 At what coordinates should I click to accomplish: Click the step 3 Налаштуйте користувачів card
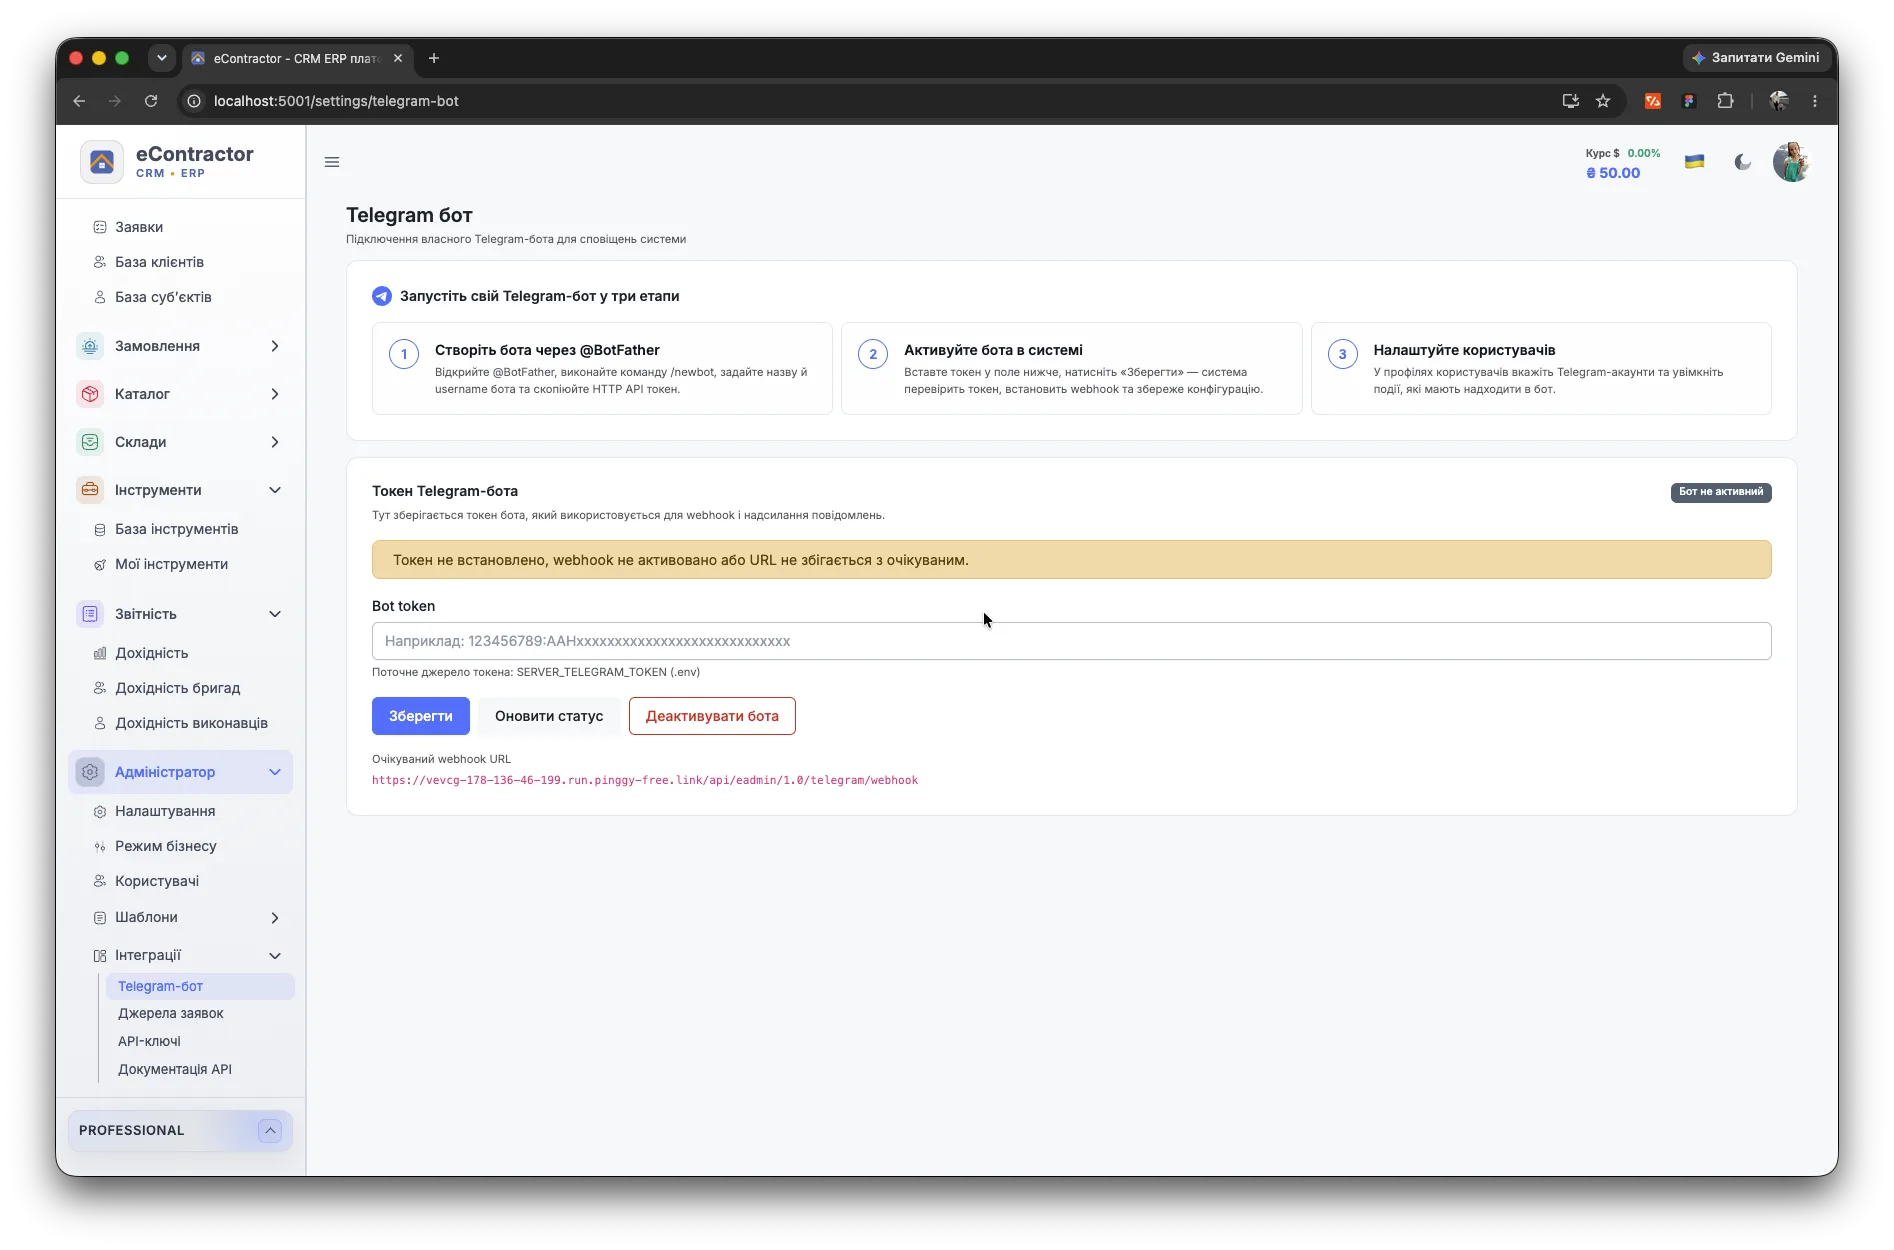pos(1541,368)
